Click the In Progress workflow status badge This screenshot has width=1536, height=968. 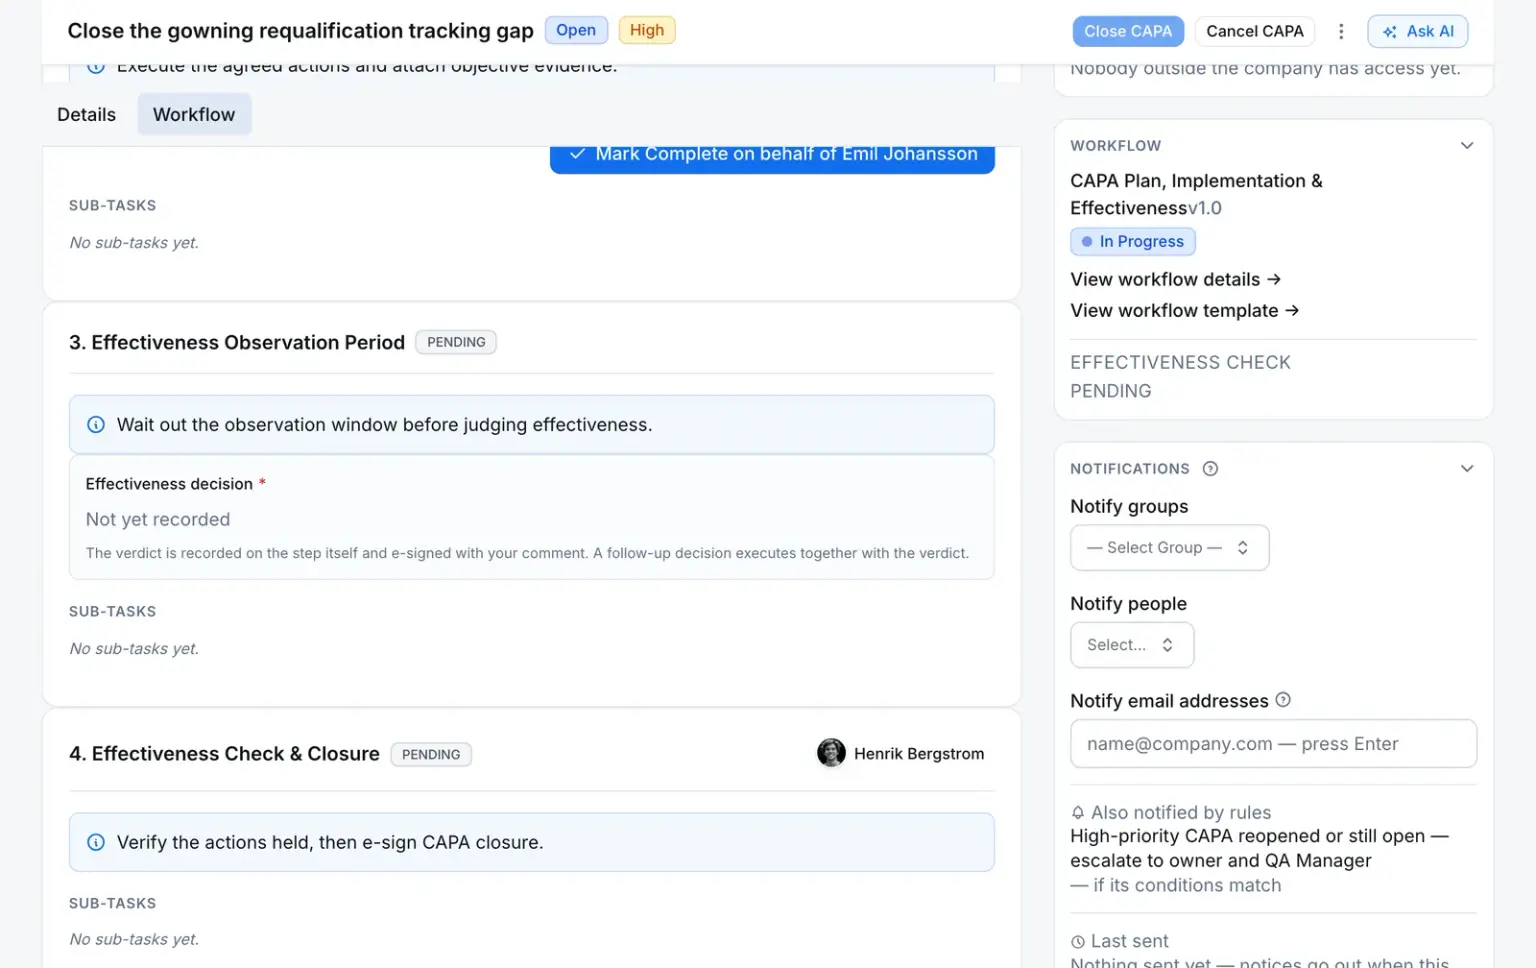click(x=1133, y=242)
